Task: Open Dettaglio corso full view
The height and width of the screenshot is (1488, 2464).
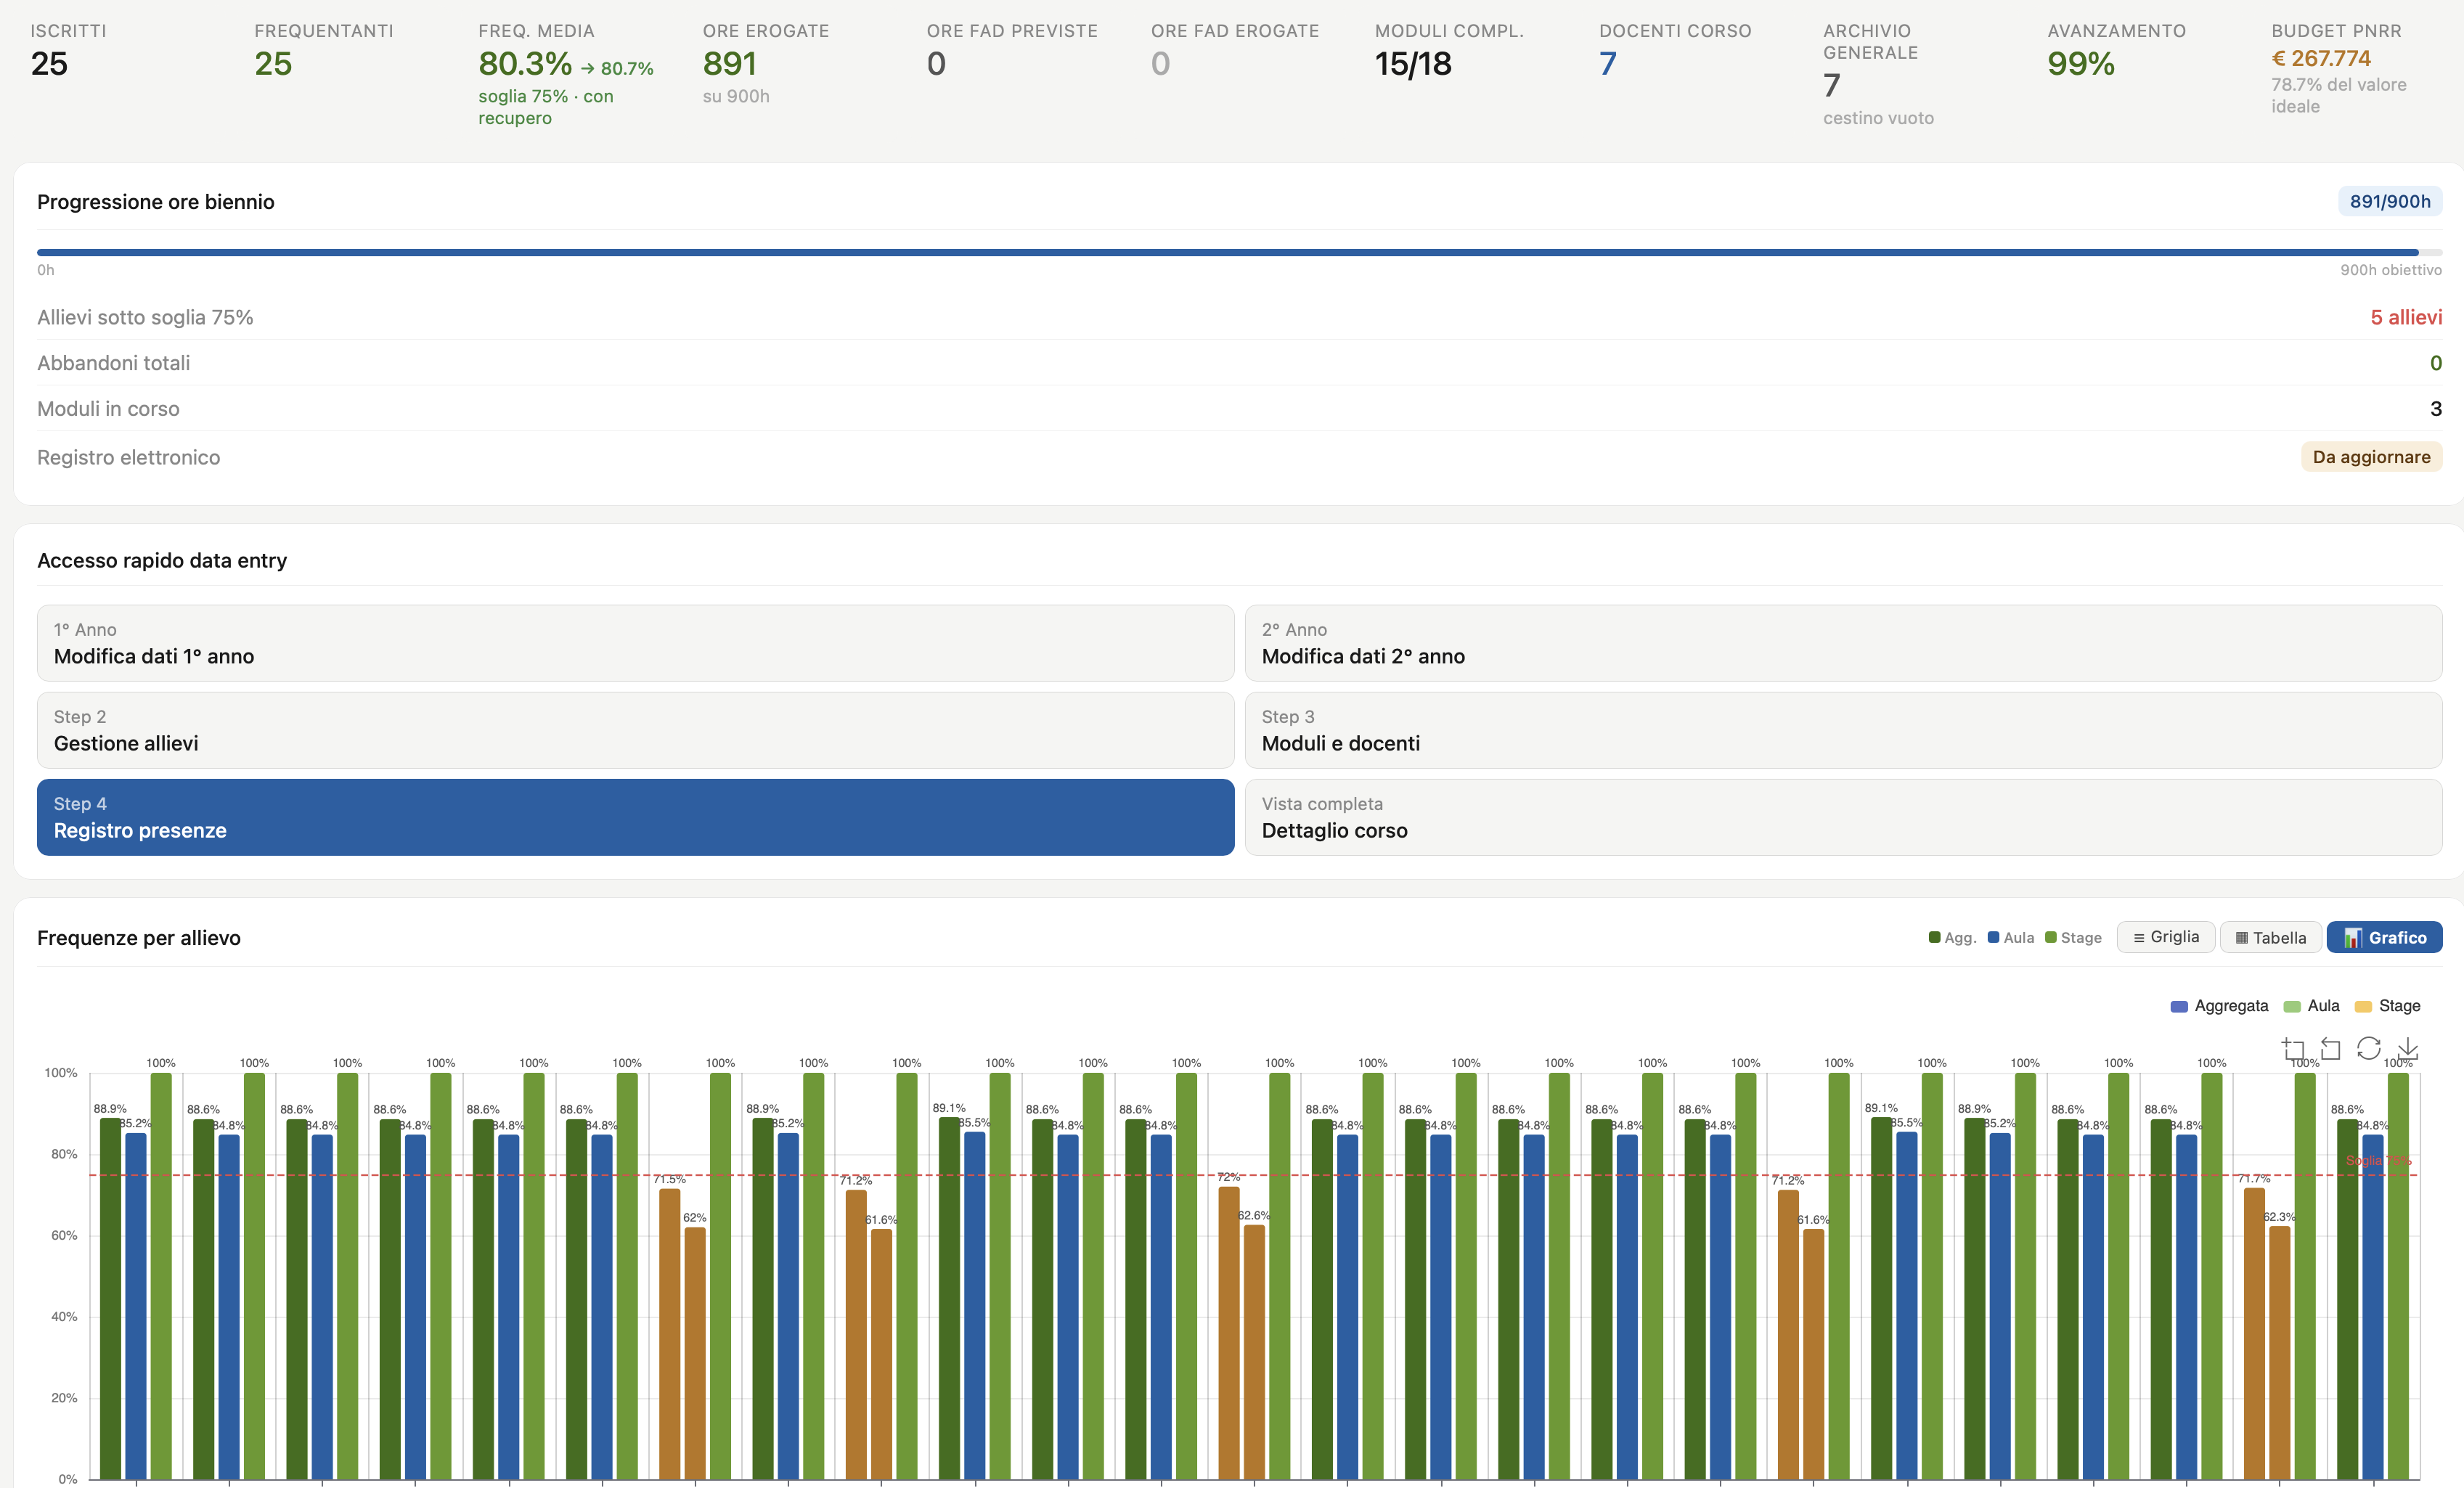Action: [x=1843, y=817]
